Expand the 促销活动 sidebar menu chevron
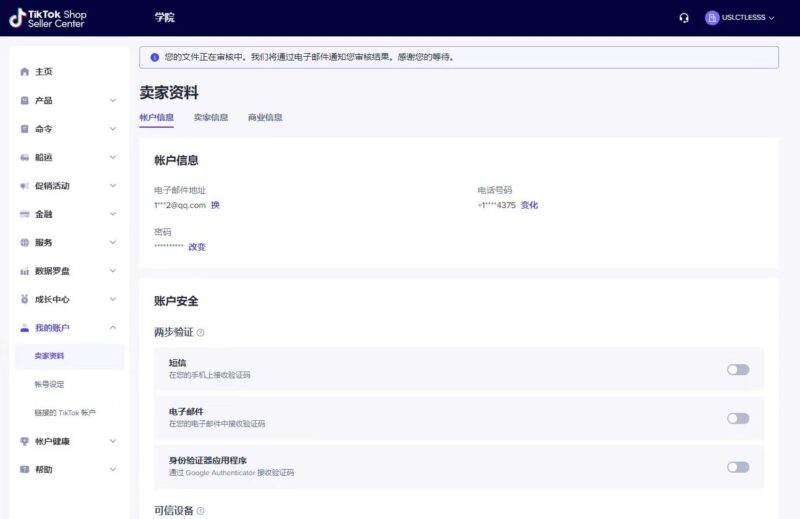This screenshot has width=800, height=519. (x=113, y=186)
